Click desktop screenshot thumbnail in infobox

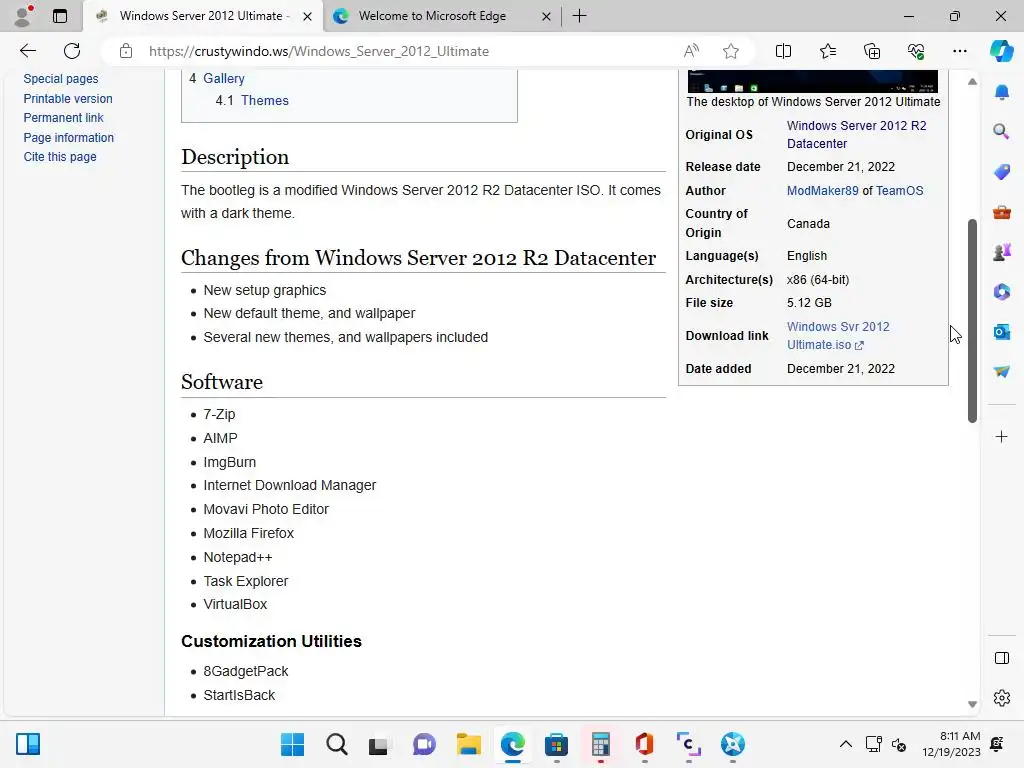click(812, 81)
